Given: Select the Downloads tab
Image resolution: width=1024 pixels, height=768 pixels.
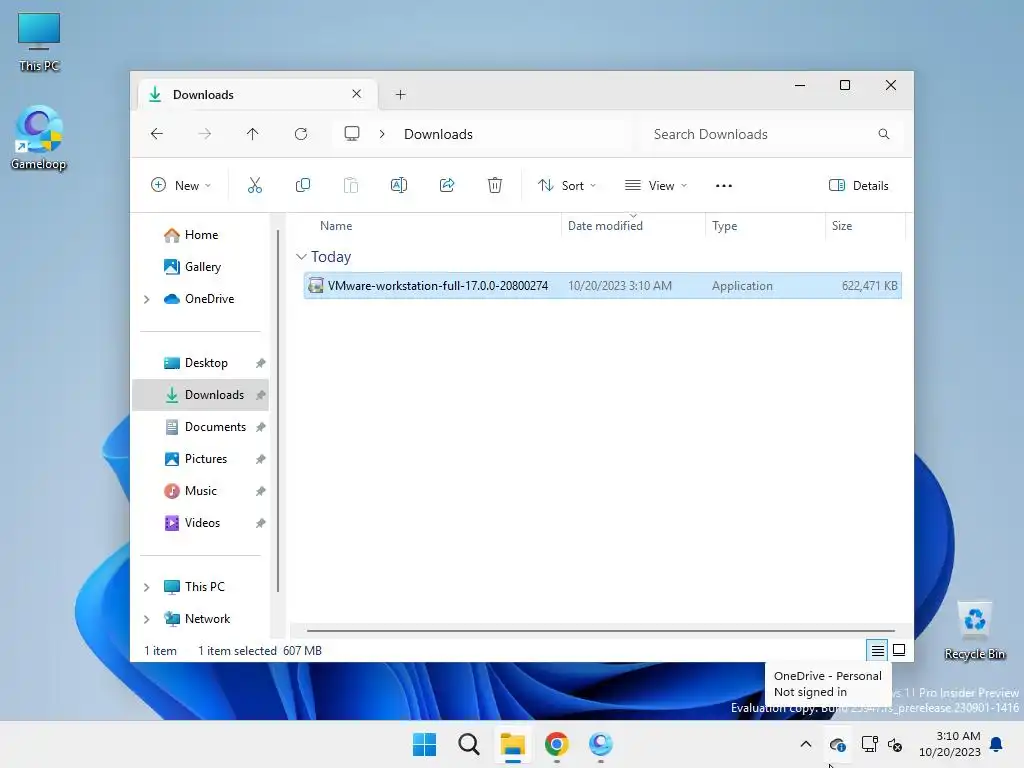Looking at the screenshot, I should coord(257,95).
